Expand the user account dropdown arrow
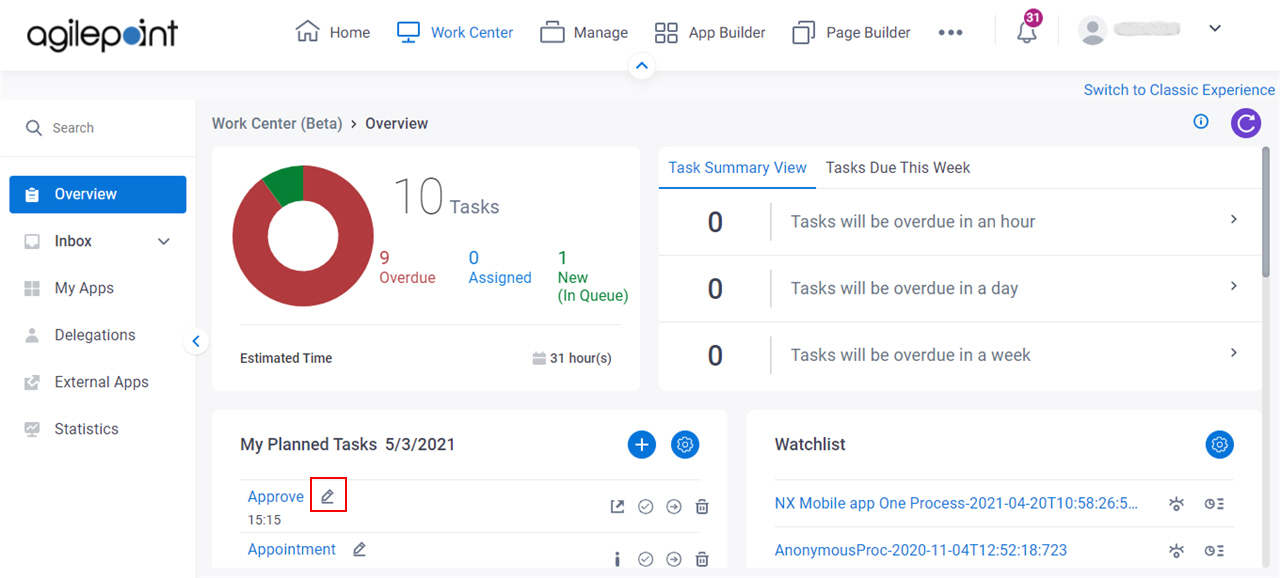The width and height of the screenshot is (1280, 578). (1215, 28)
